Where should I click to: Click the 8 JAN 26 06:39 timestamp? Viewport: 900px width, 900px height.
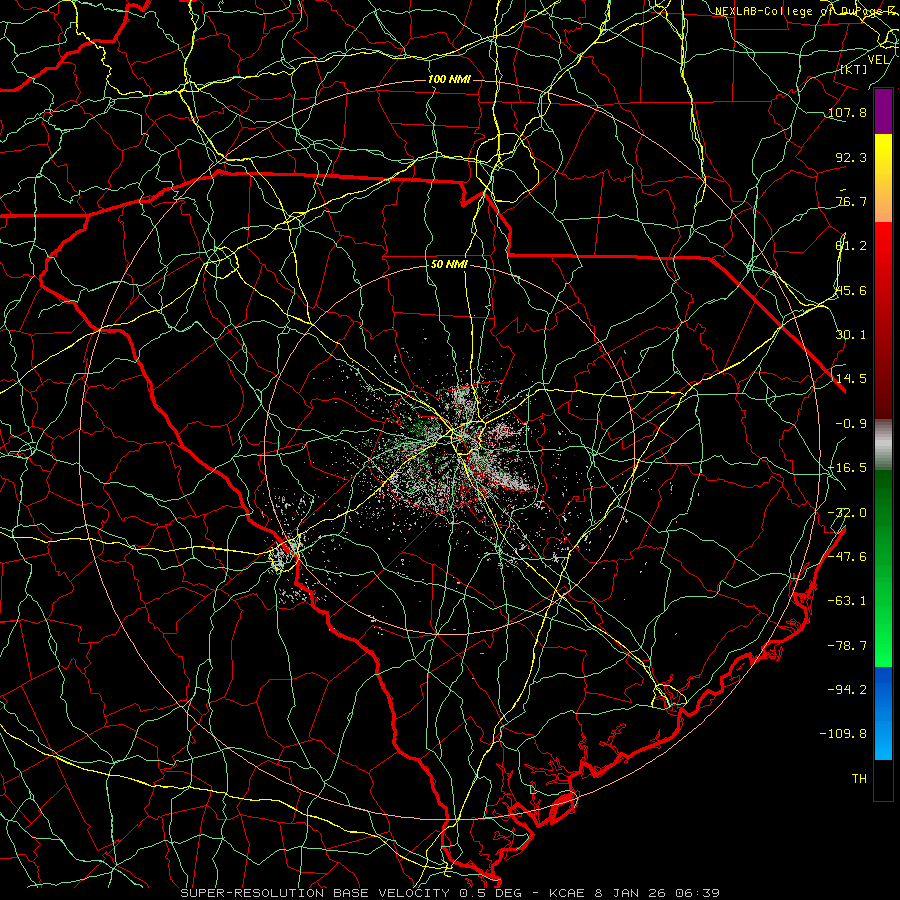657,893
